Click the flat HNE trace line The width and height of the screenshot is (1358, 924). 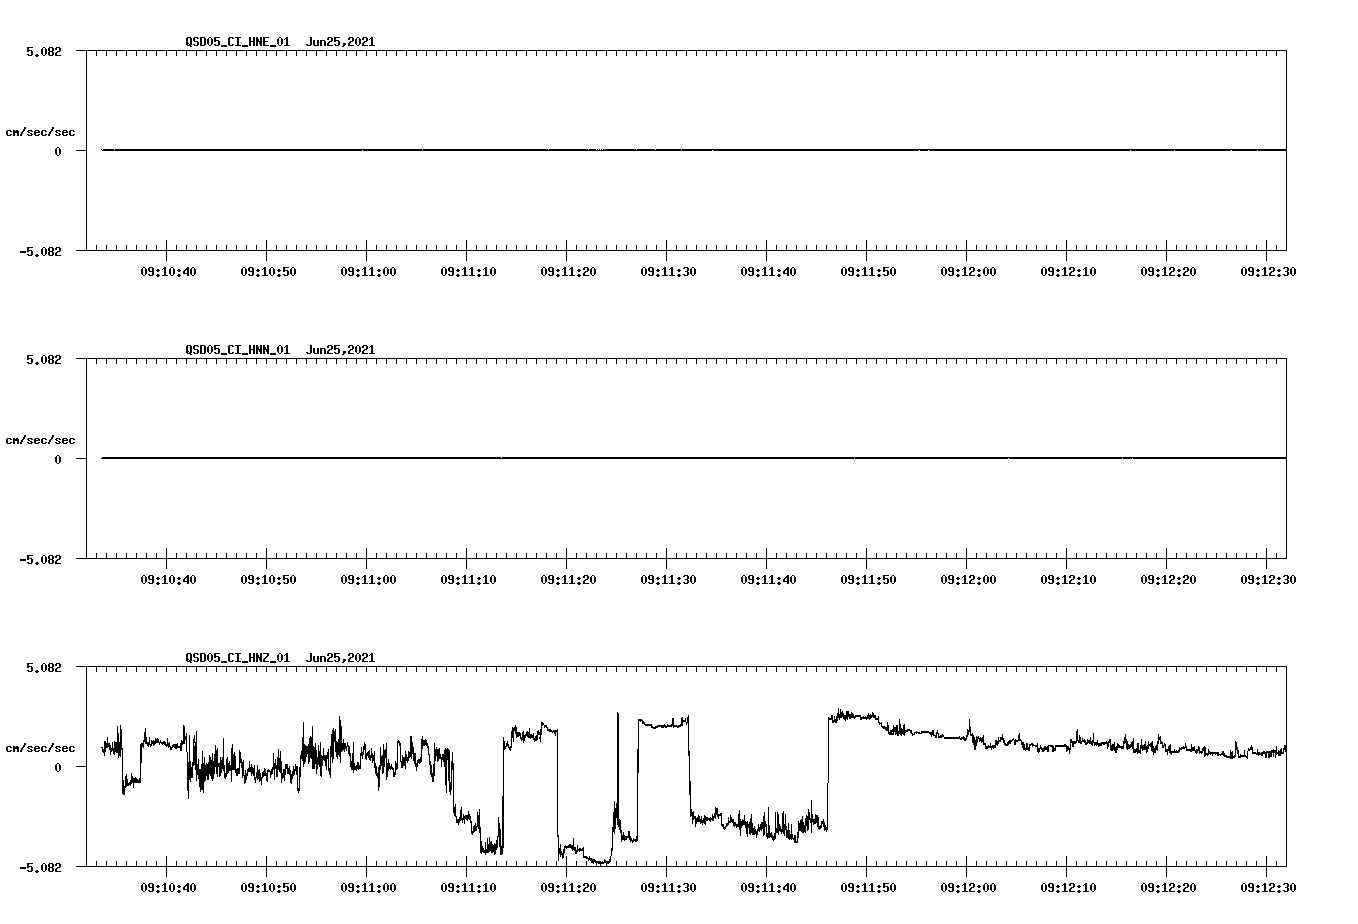click(694, 150)
